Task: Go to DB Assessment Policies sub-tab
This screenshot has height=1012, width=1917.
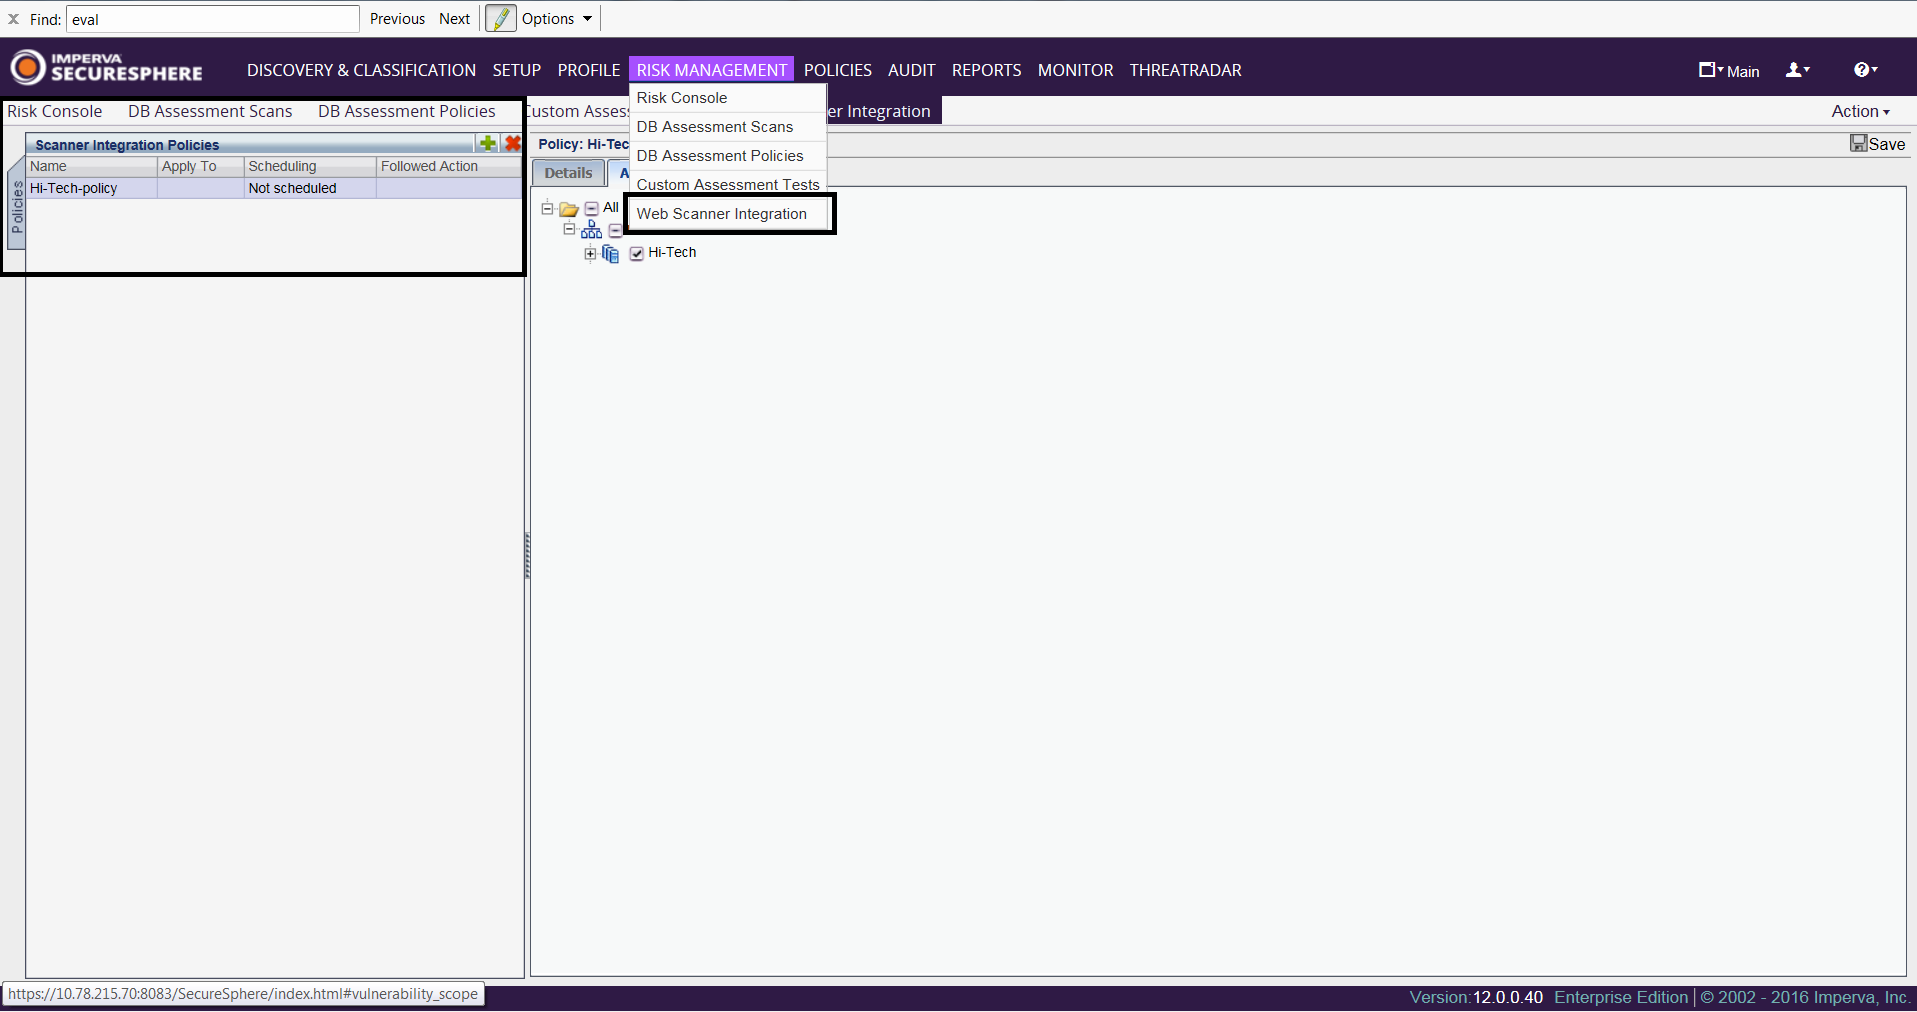Action: click(406, 111)
